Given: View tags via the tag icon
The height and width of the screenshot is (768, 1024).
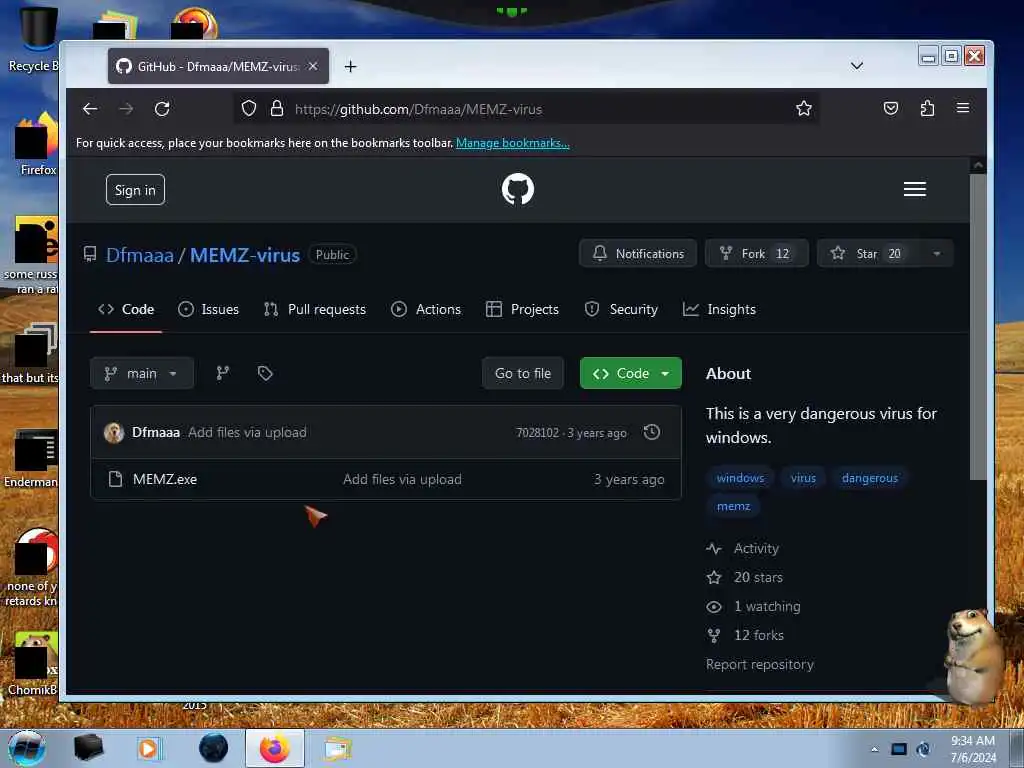Looking at the screenshot, I should click(265, 373).
